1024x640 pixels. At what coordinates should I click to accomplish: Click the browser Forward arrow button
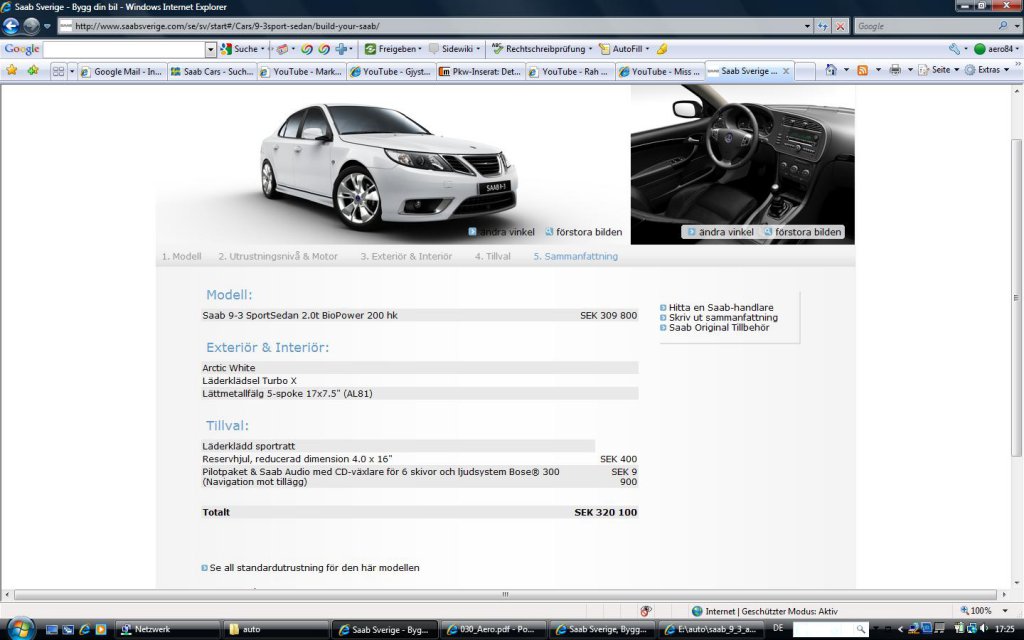click(31, 26)
